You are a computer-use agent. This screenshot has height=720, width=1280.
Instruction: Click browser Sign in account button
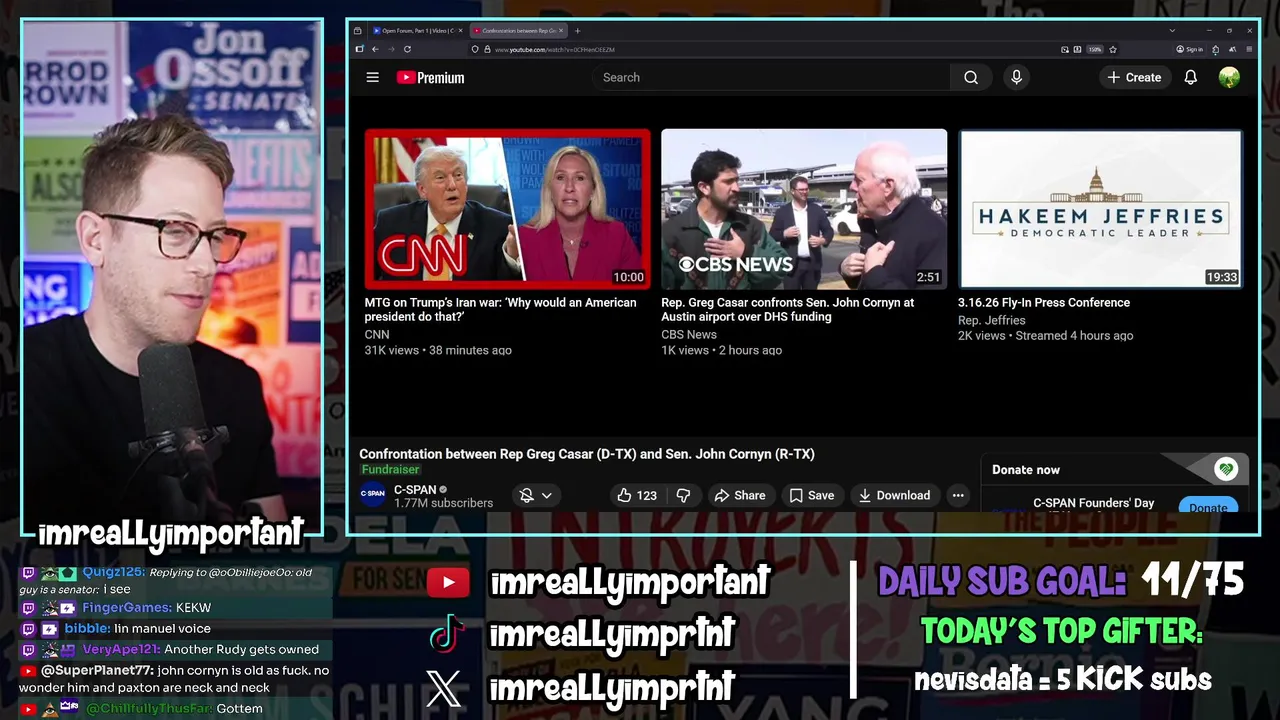pos(1189,49)
